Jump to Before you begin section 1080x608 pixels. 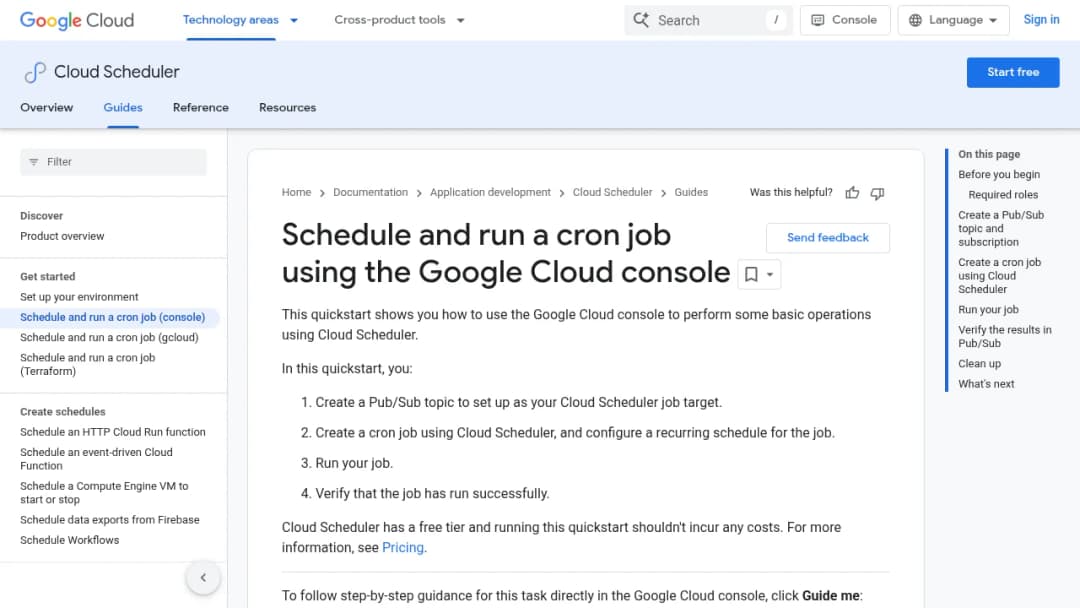999,174
